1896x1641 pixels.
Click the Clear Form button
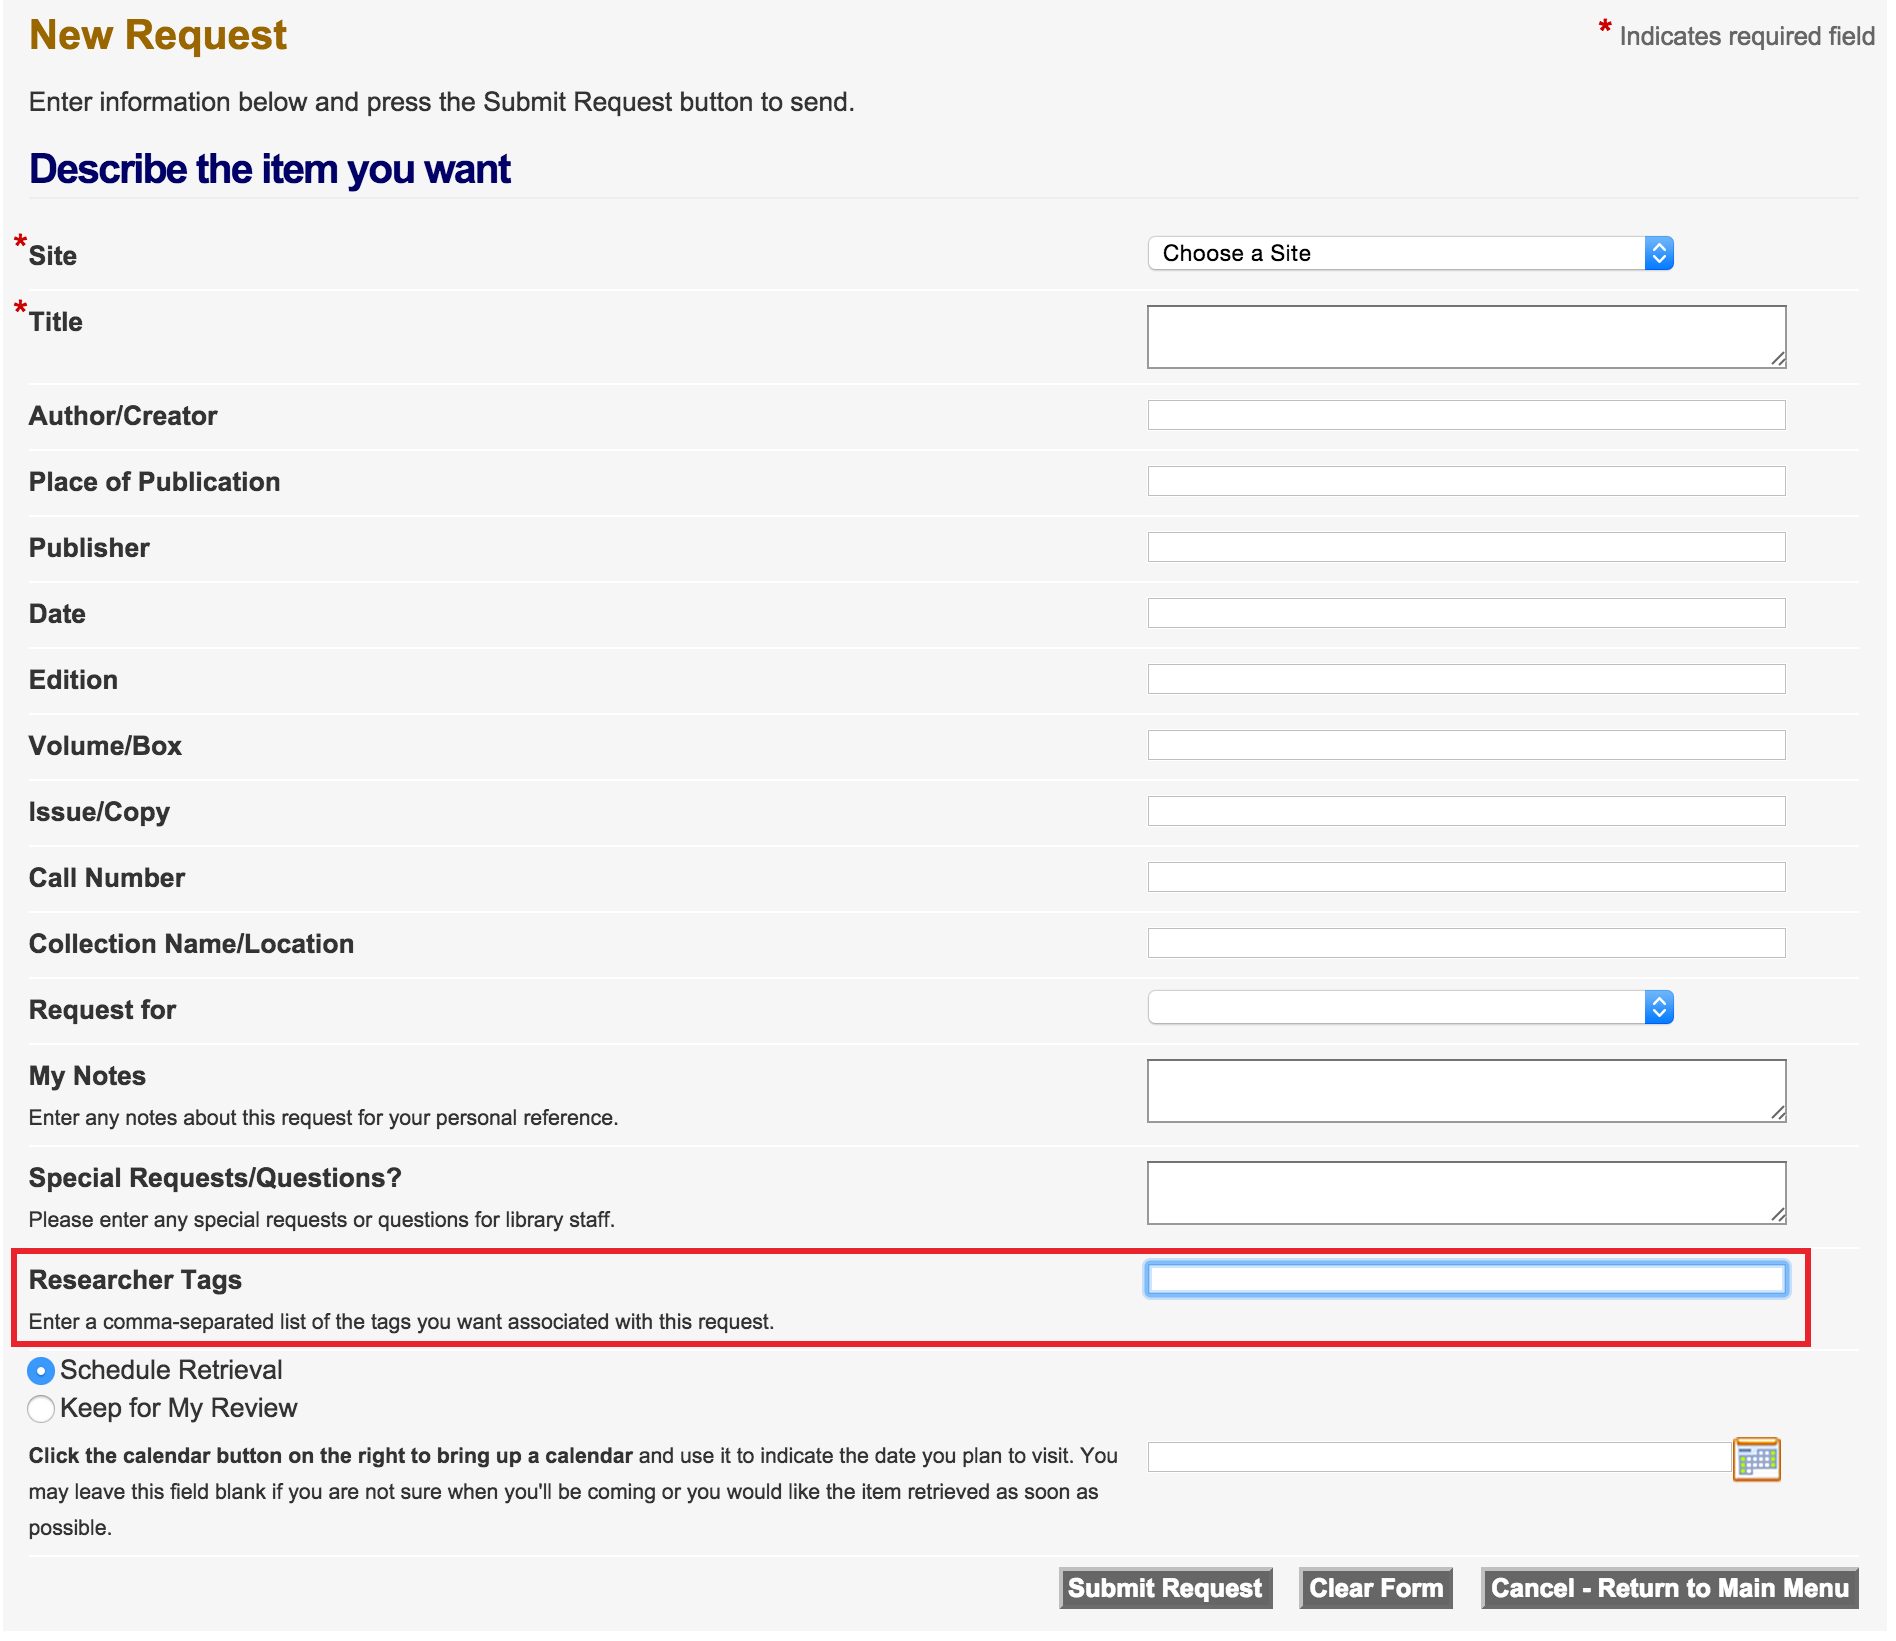coord(1375,1588)
